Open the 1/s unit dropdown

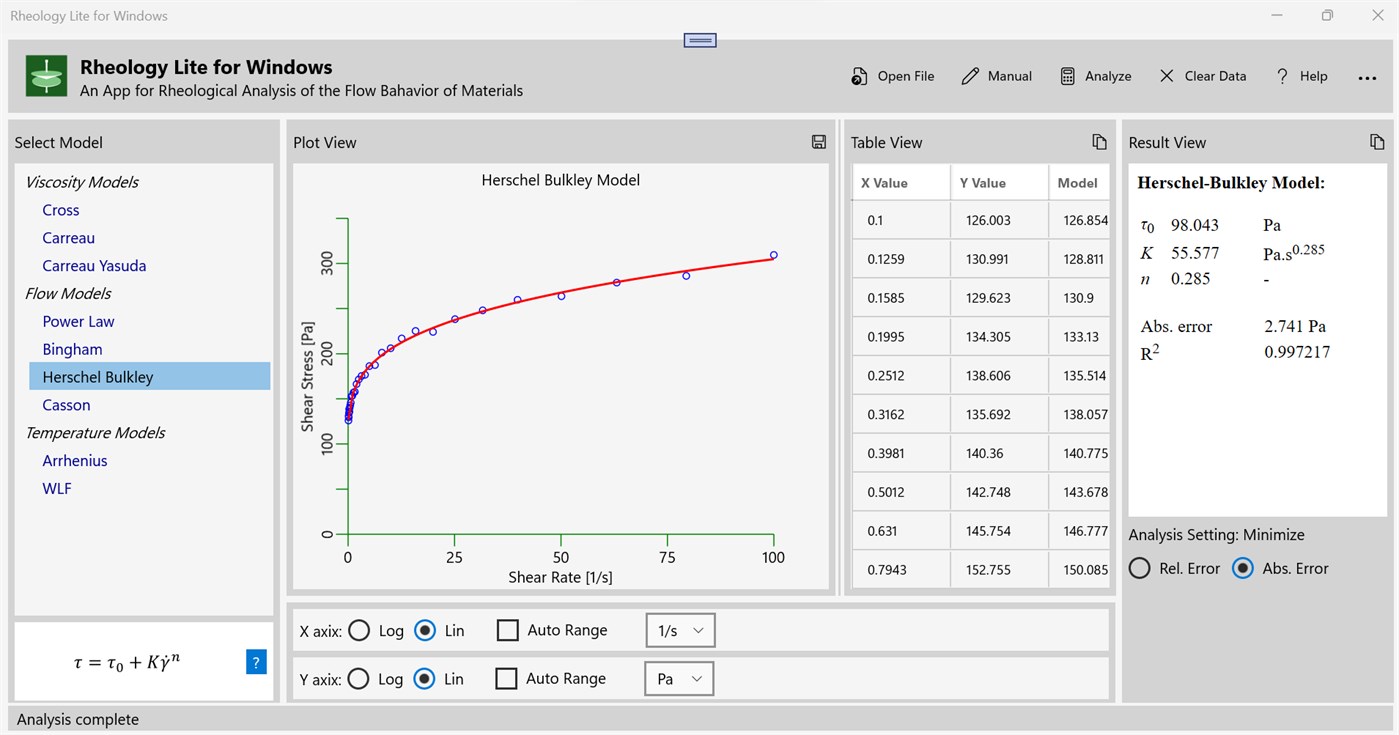[680, 630]
